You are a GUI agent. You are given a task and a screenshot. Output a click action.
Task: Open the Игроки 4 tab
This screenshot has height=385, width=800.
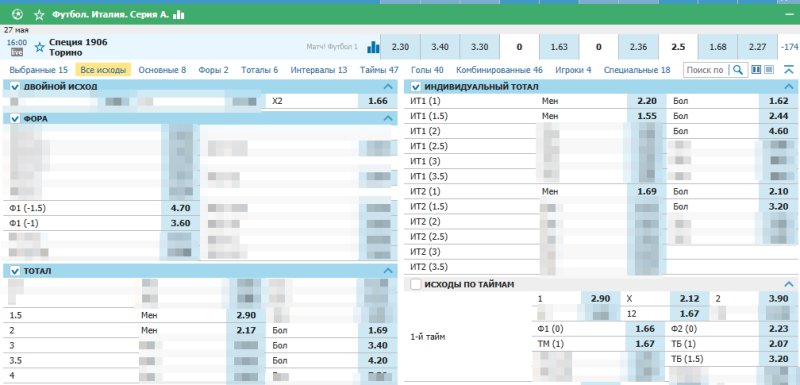pos(573,70)
